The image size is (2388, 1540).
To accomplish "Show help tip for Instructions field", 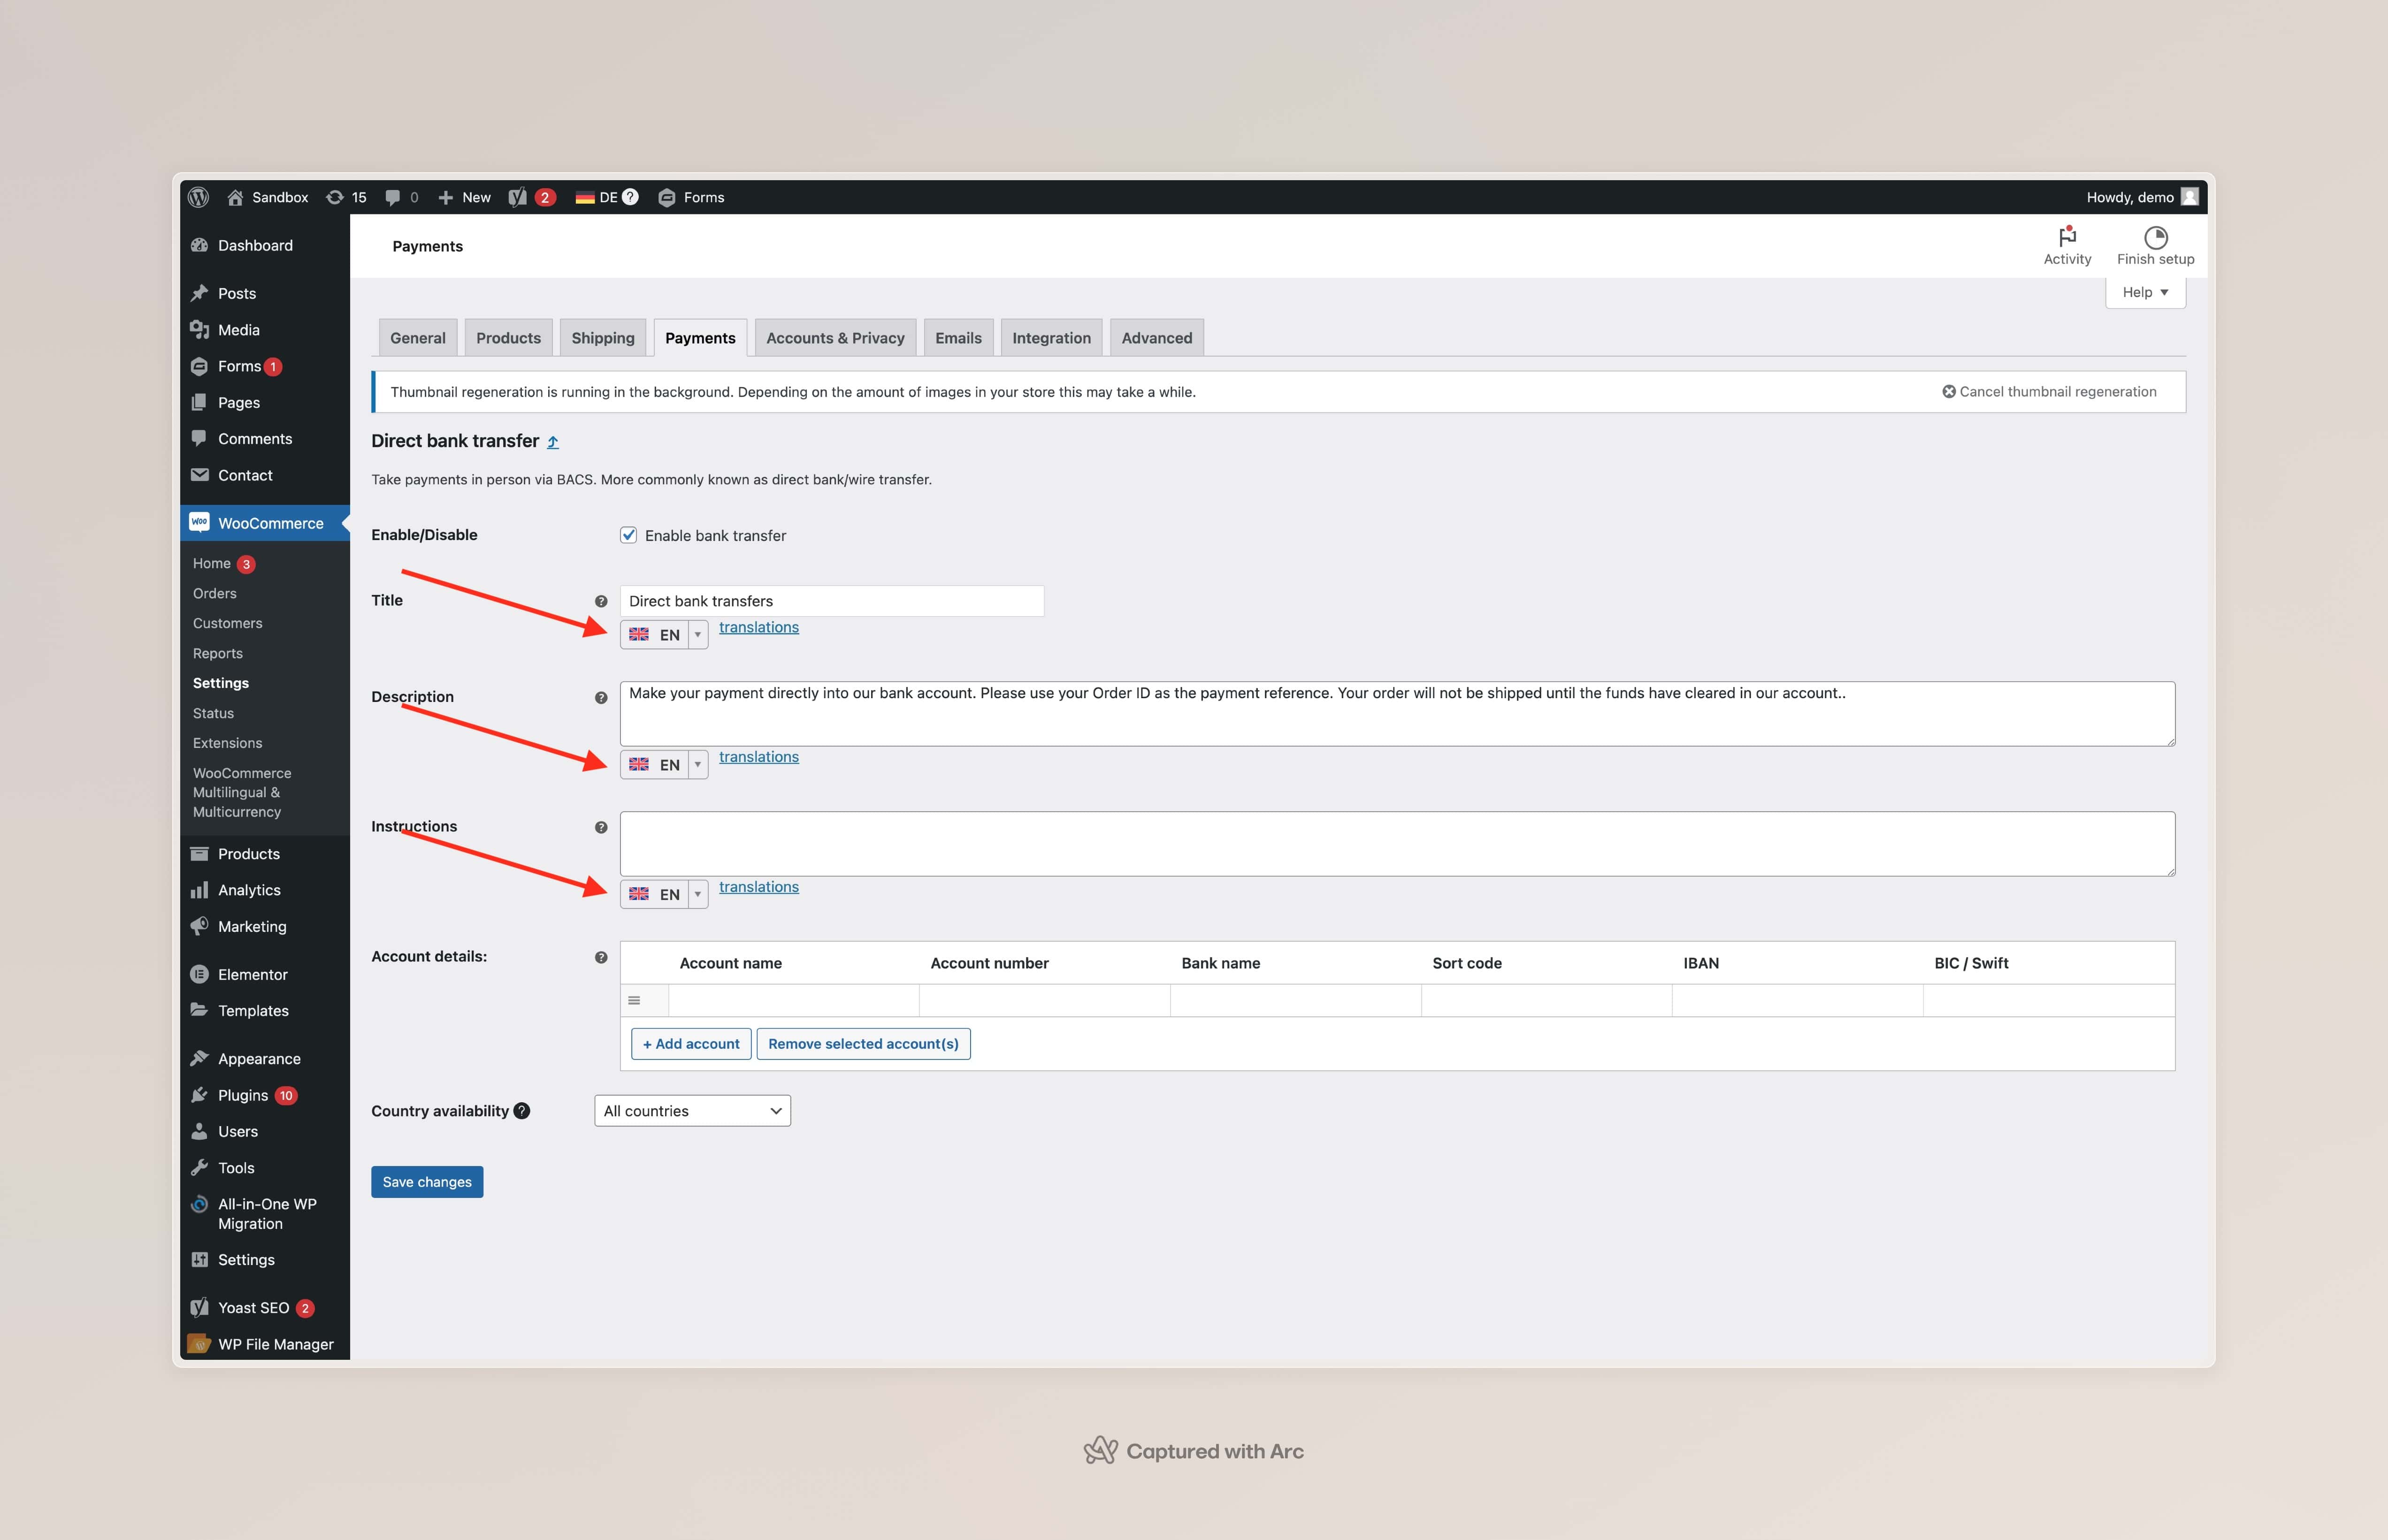I will point(601,827).
